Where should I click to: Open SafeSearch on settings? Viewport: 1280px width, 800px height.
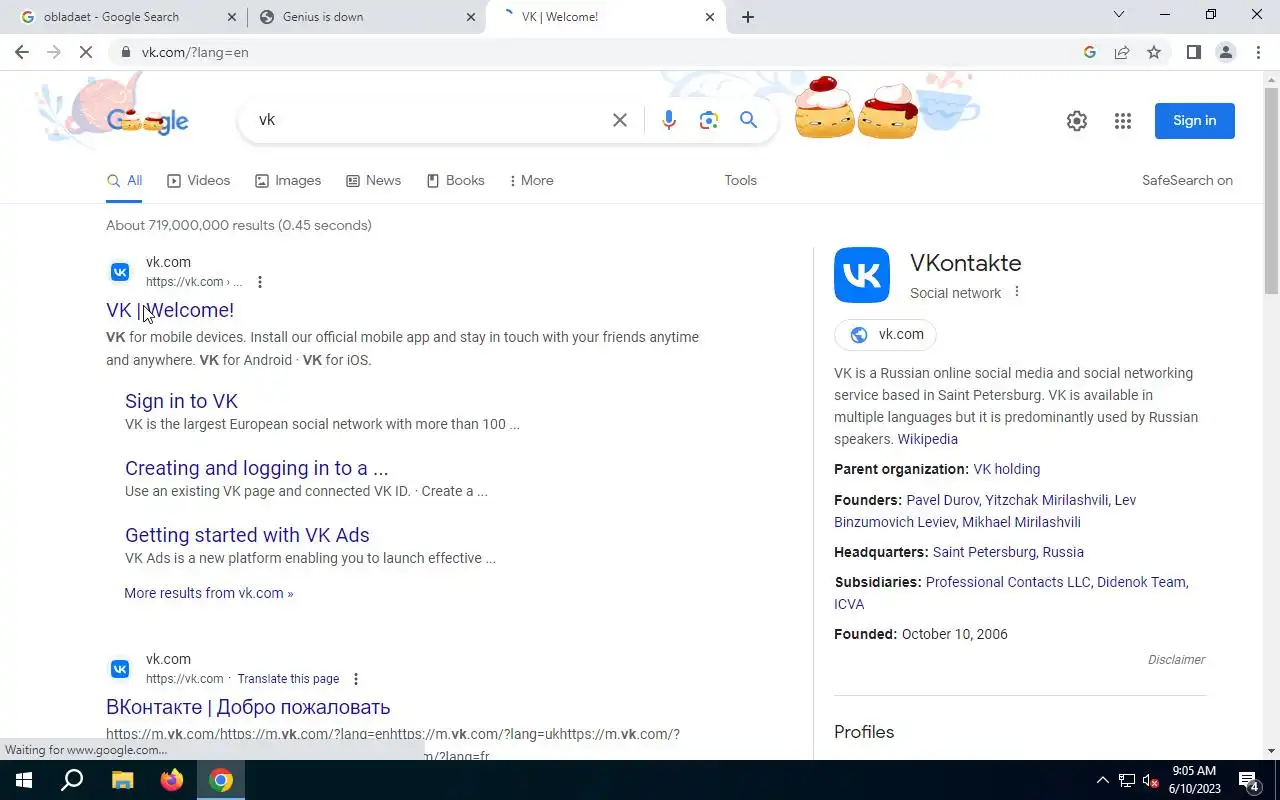click(x=1187, y=181)
